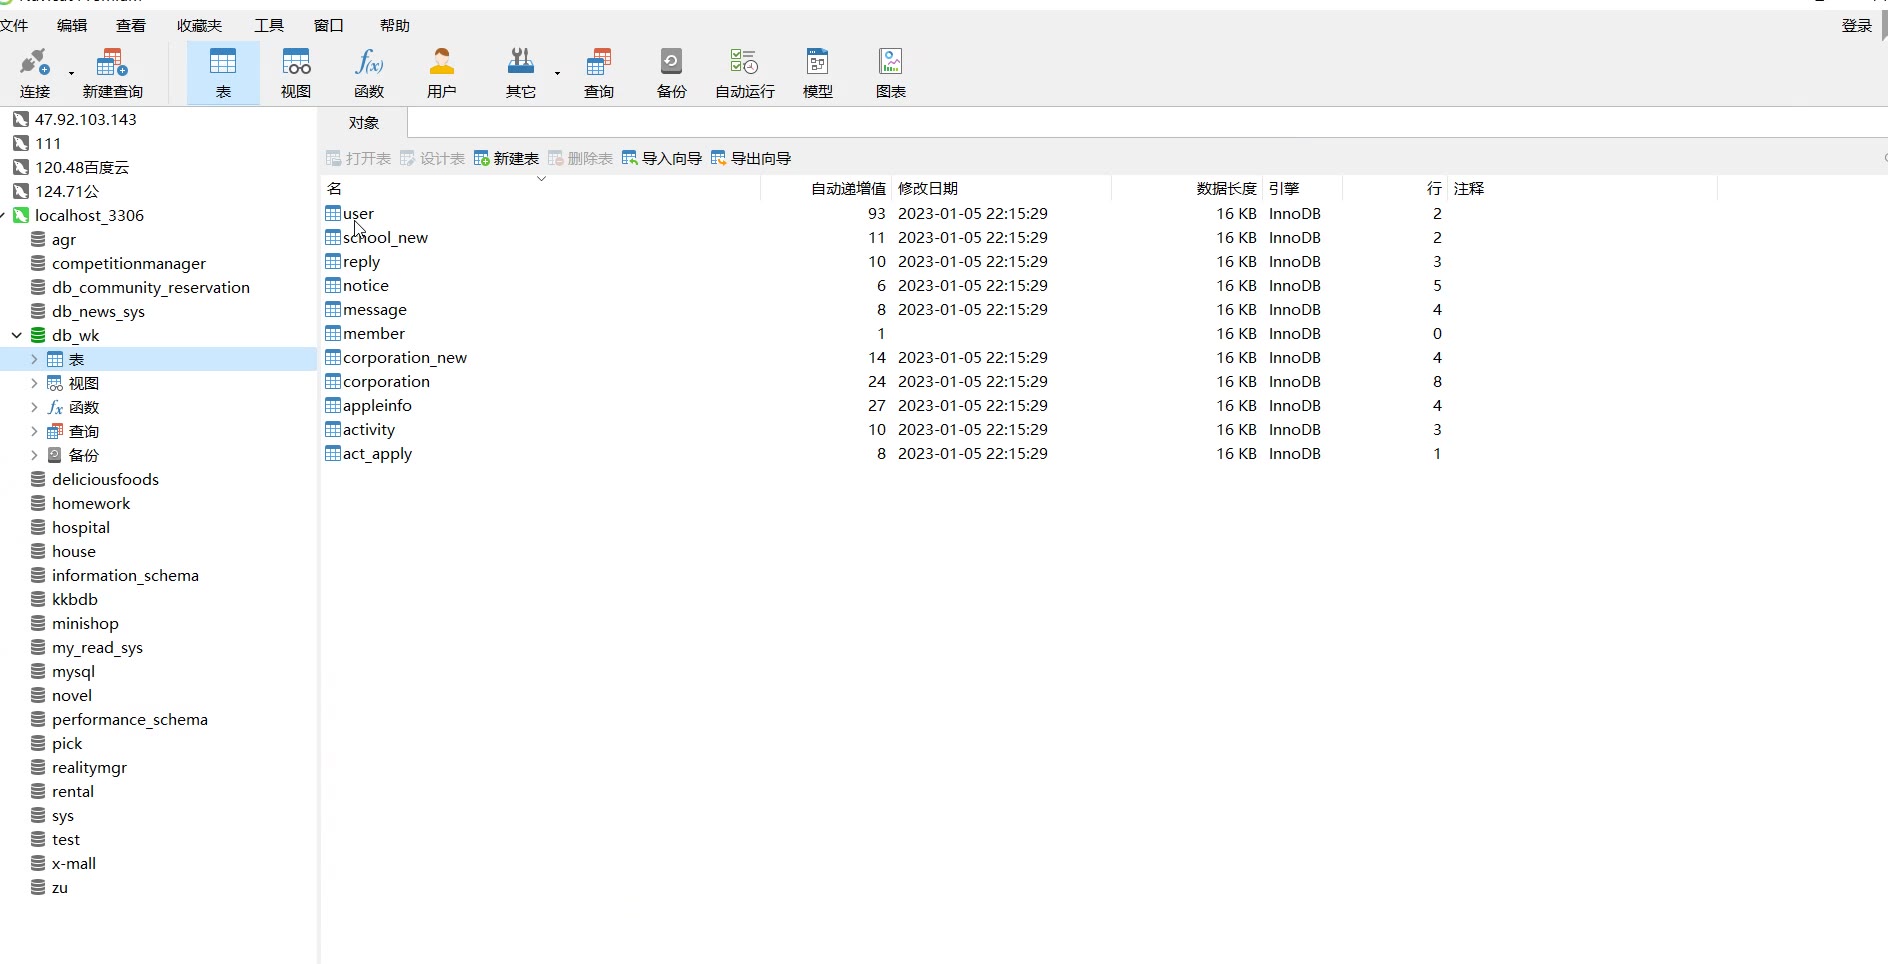Select the corporation table name
The width and height of the screenshot is (1888, 964).
coord(386,381)
